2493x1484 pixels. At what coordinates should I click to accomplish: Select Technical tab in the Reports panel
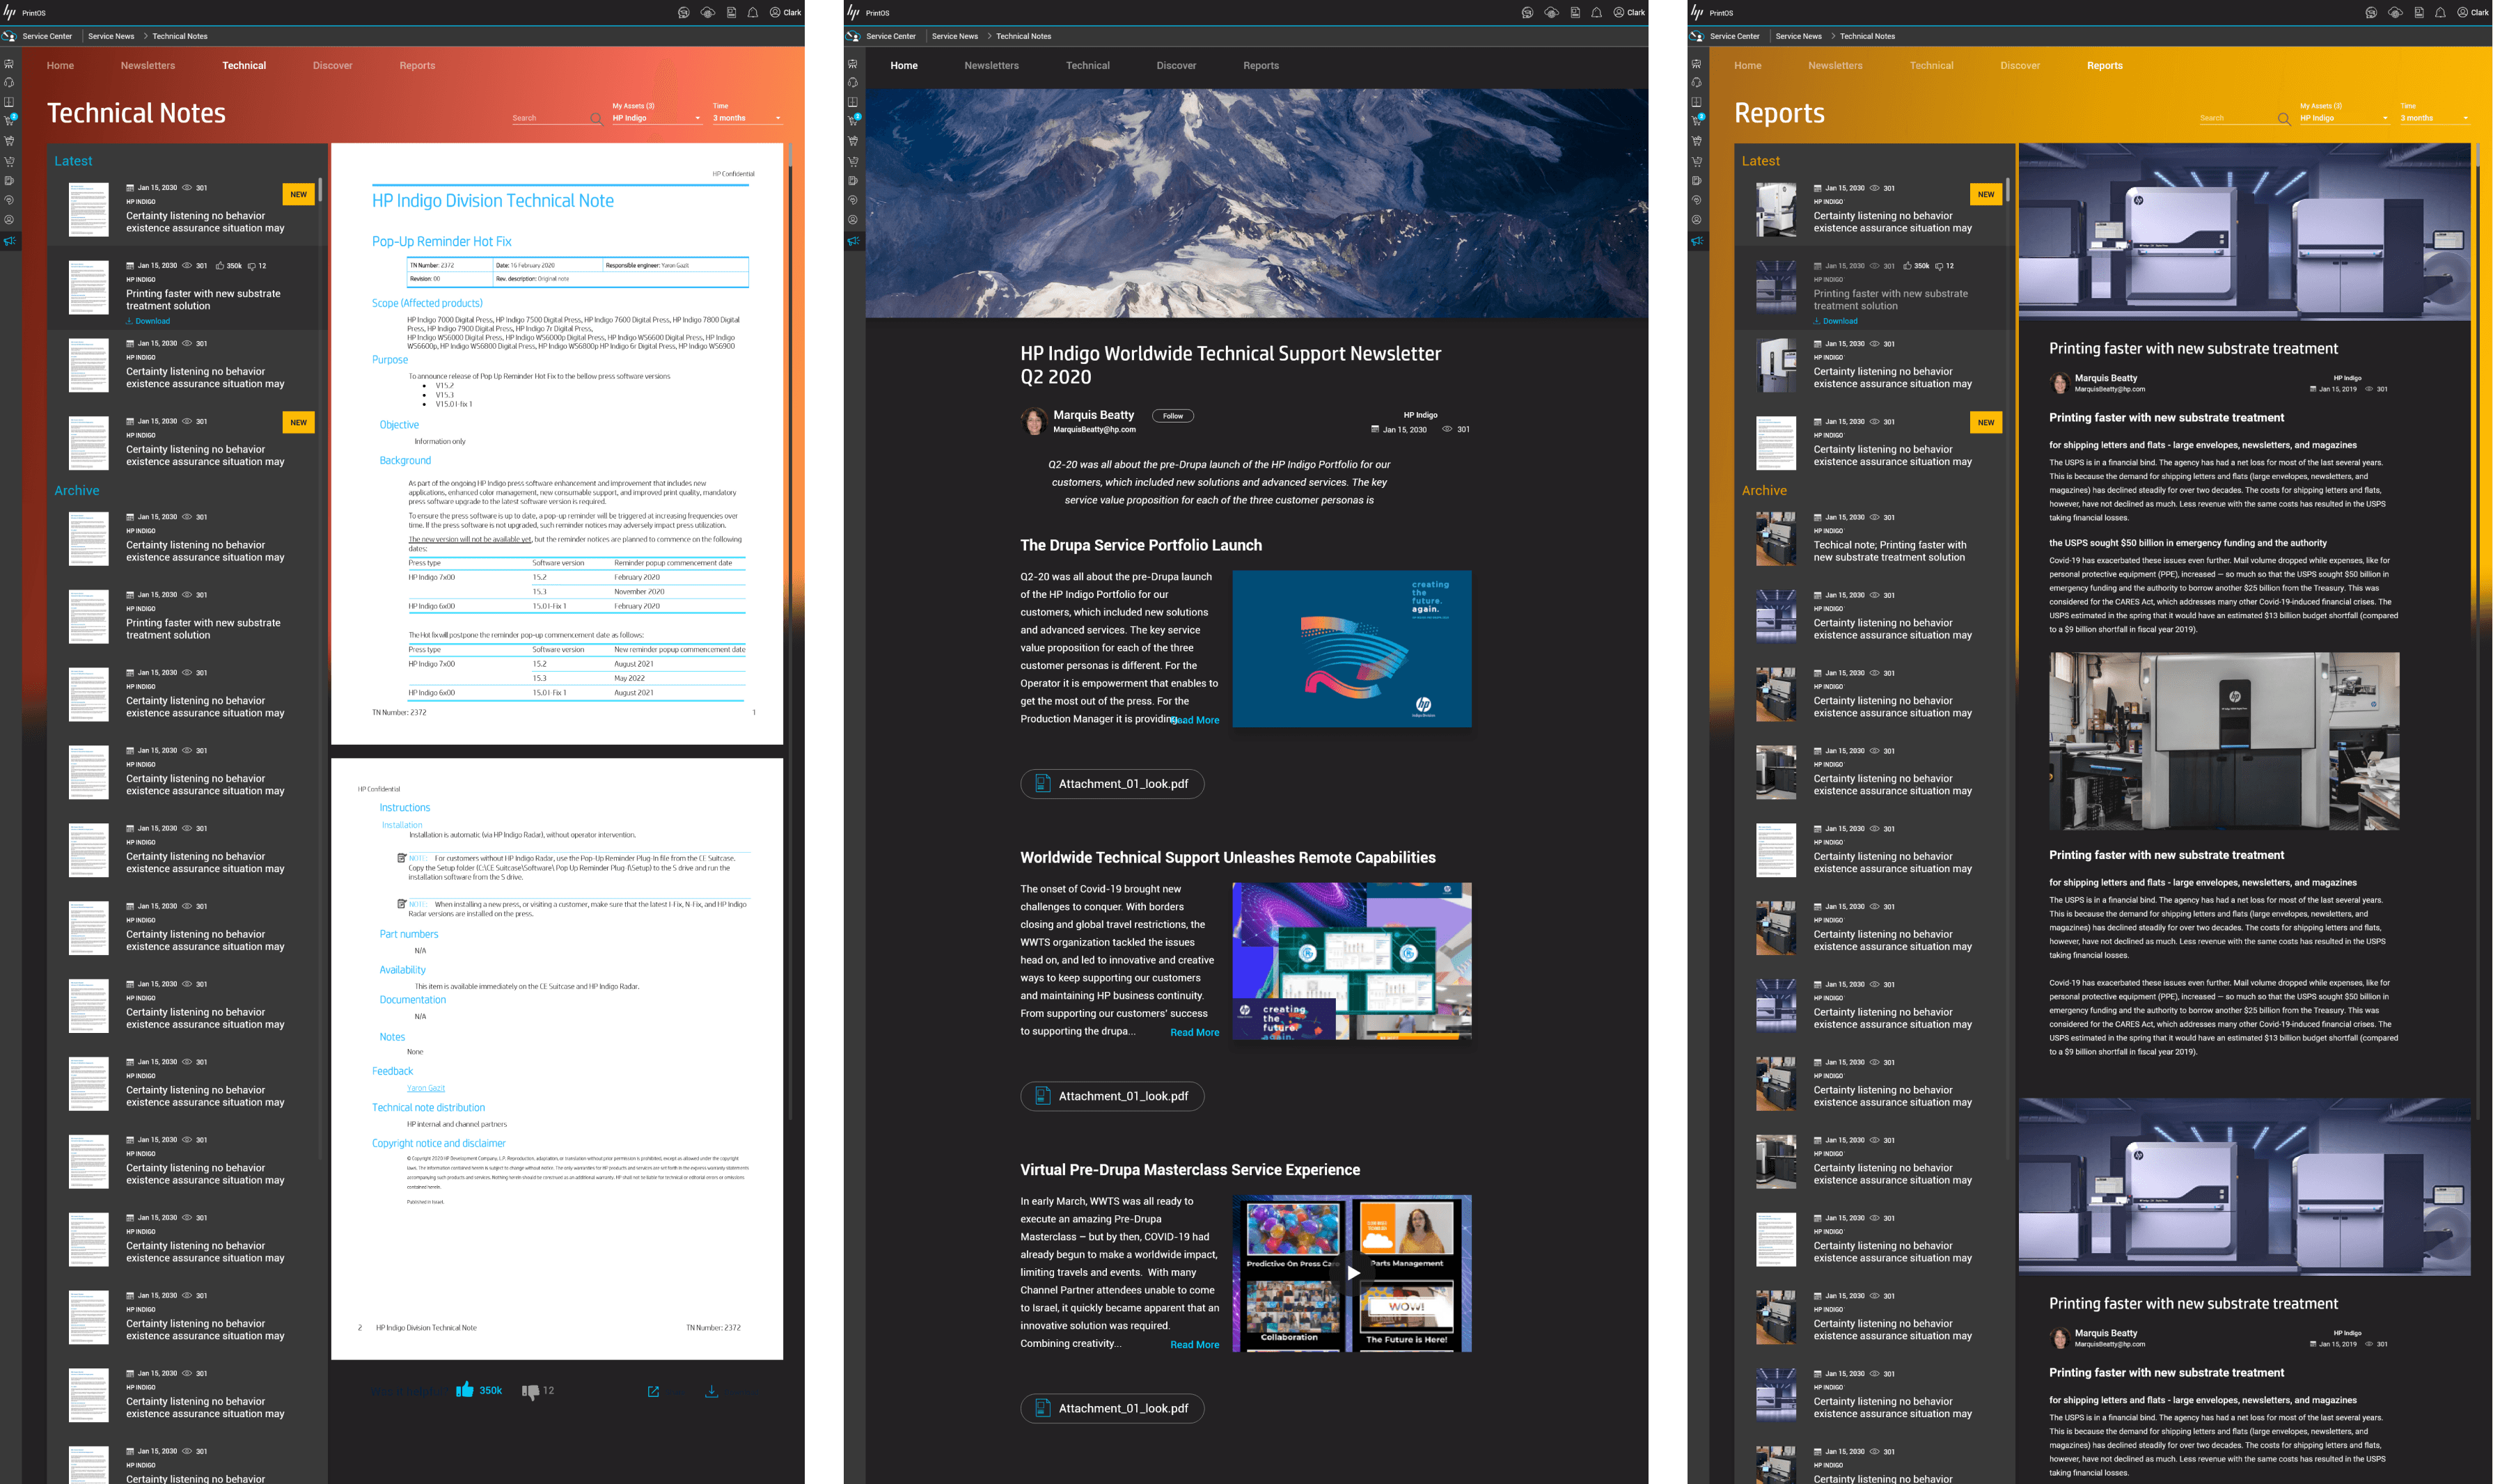(1931, 66)
